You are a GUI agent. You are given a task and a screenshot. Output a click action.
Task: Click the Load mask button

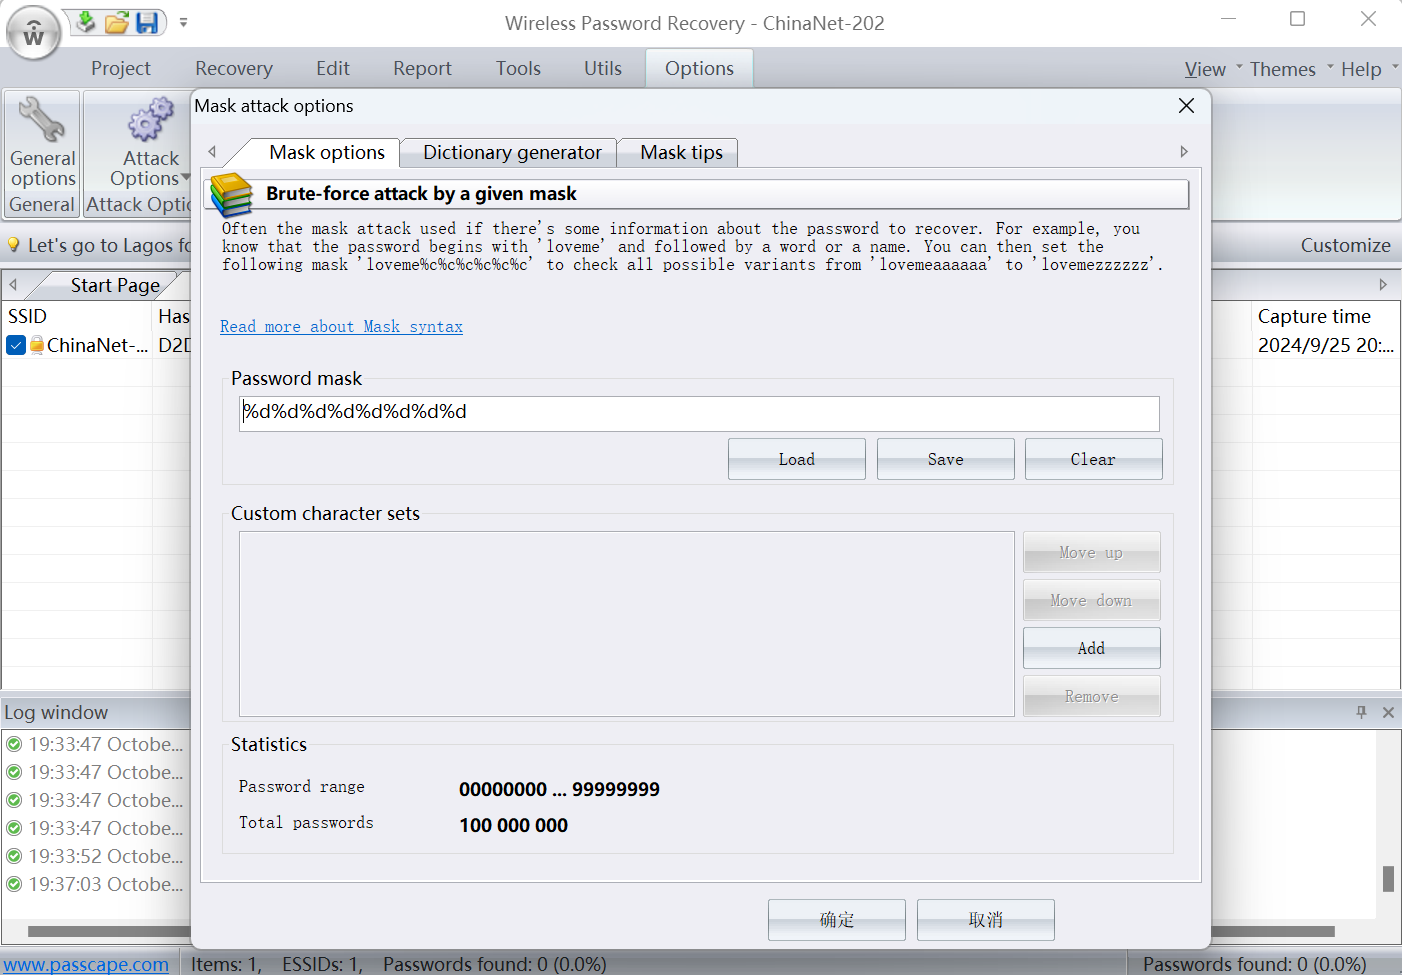(796, 459)
